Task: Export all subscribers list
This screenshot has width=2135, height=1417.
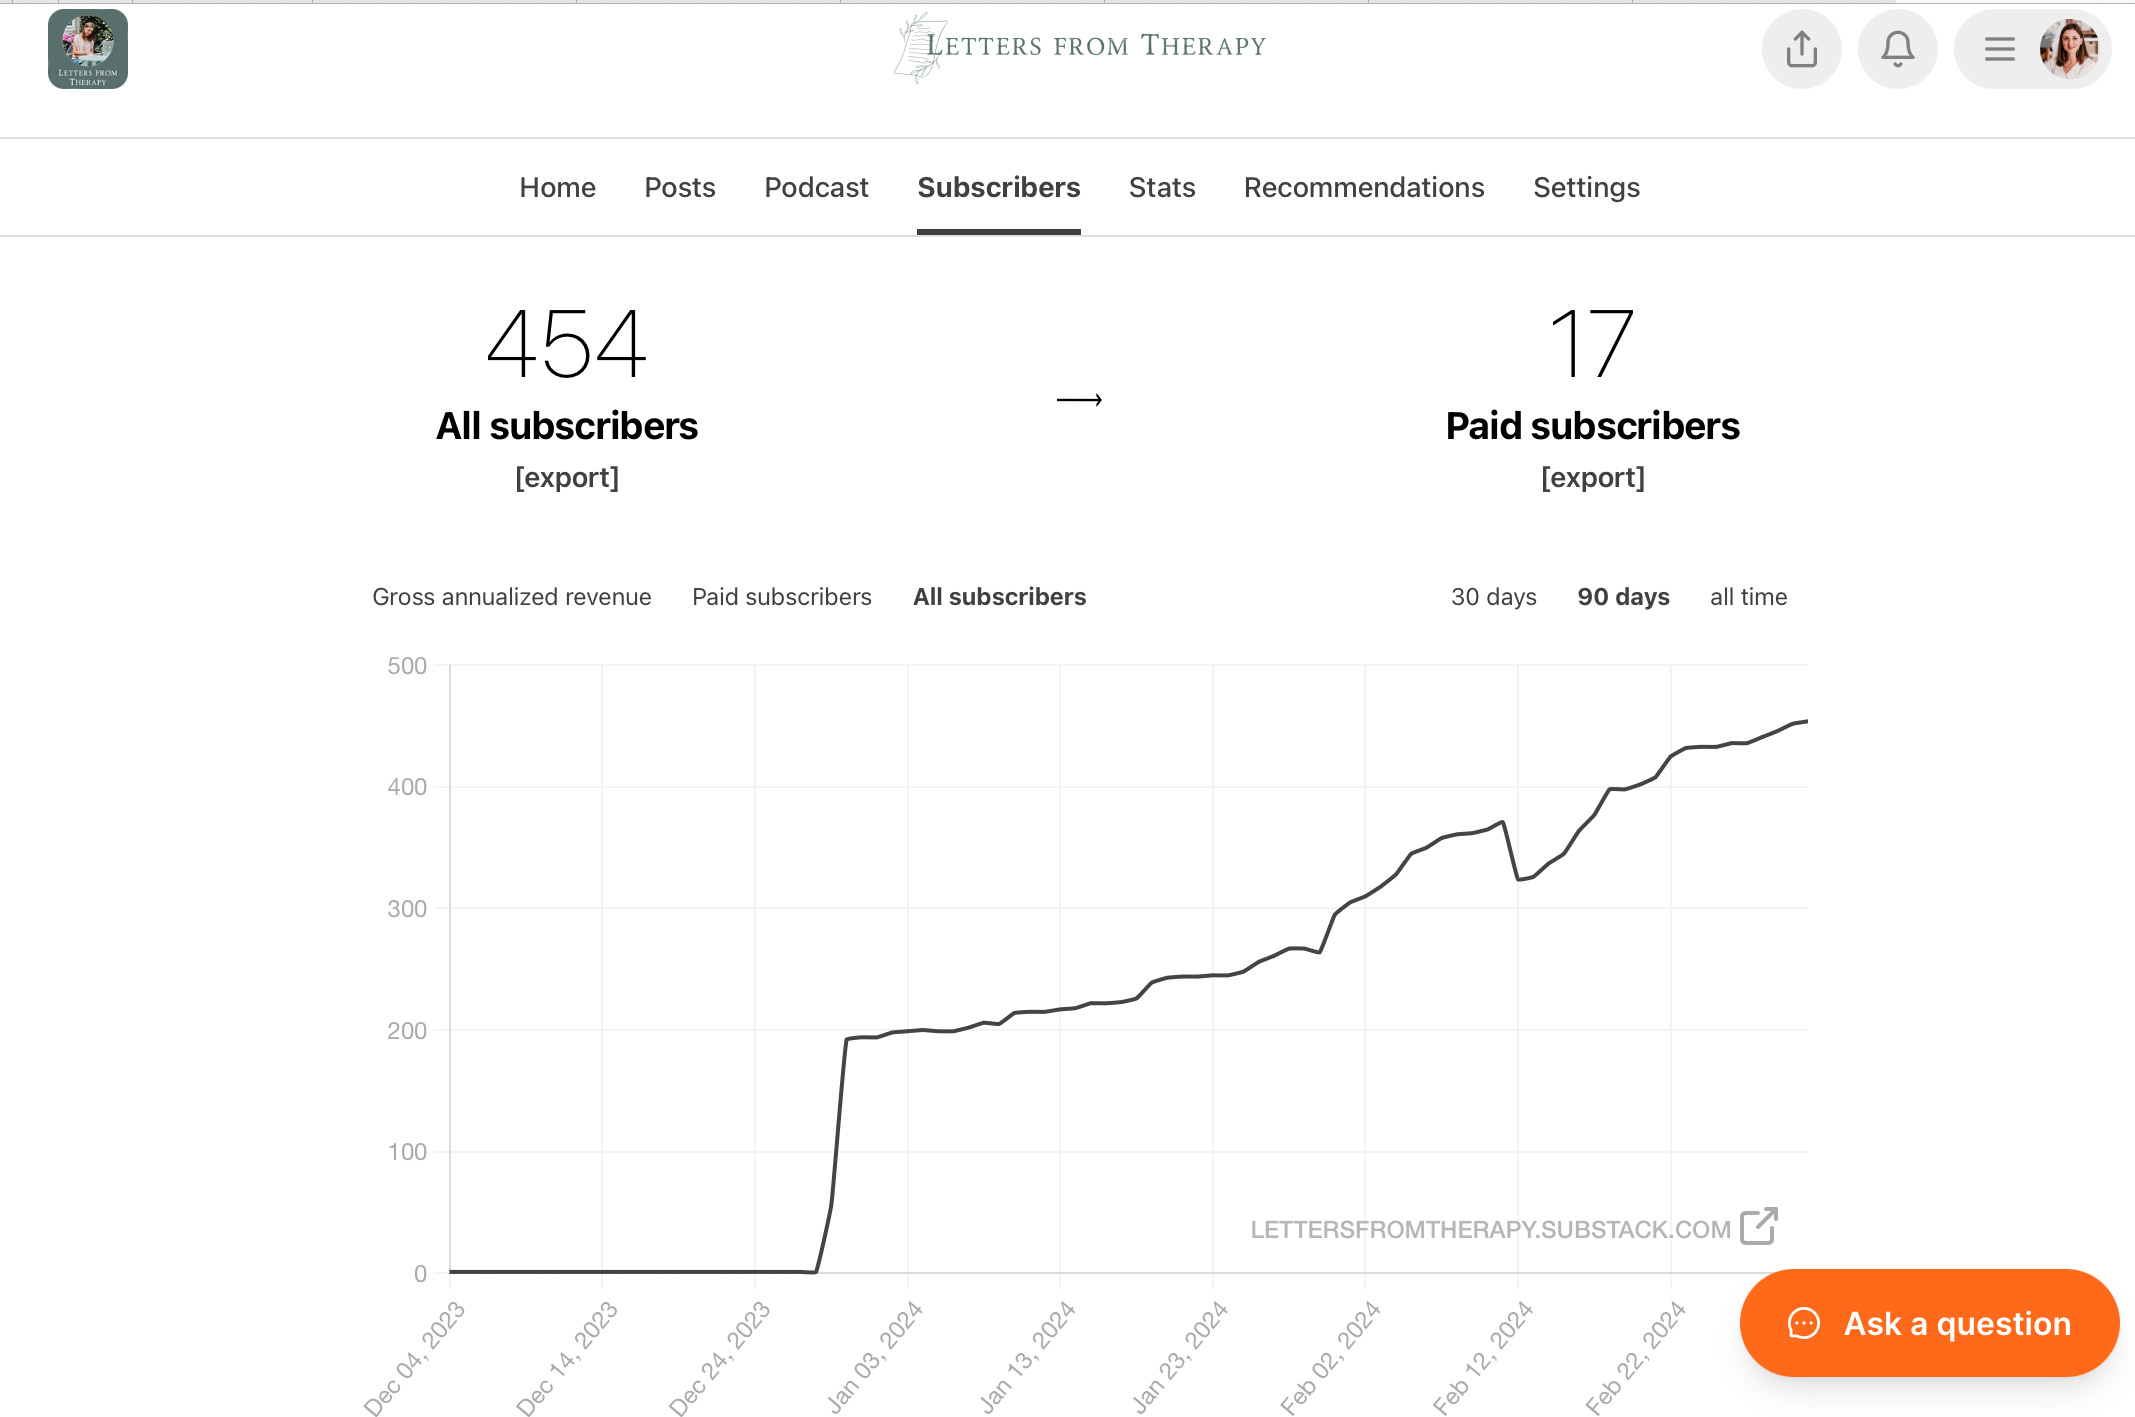Action: coord(566,478)
